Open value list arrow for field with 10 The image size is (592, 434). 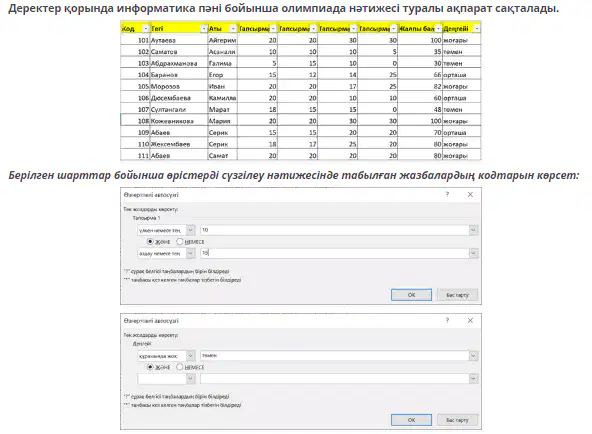point(473,230)
